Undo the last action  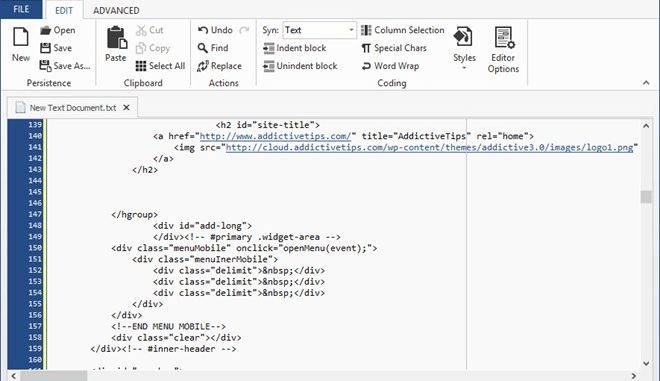[x=215, y=30]
